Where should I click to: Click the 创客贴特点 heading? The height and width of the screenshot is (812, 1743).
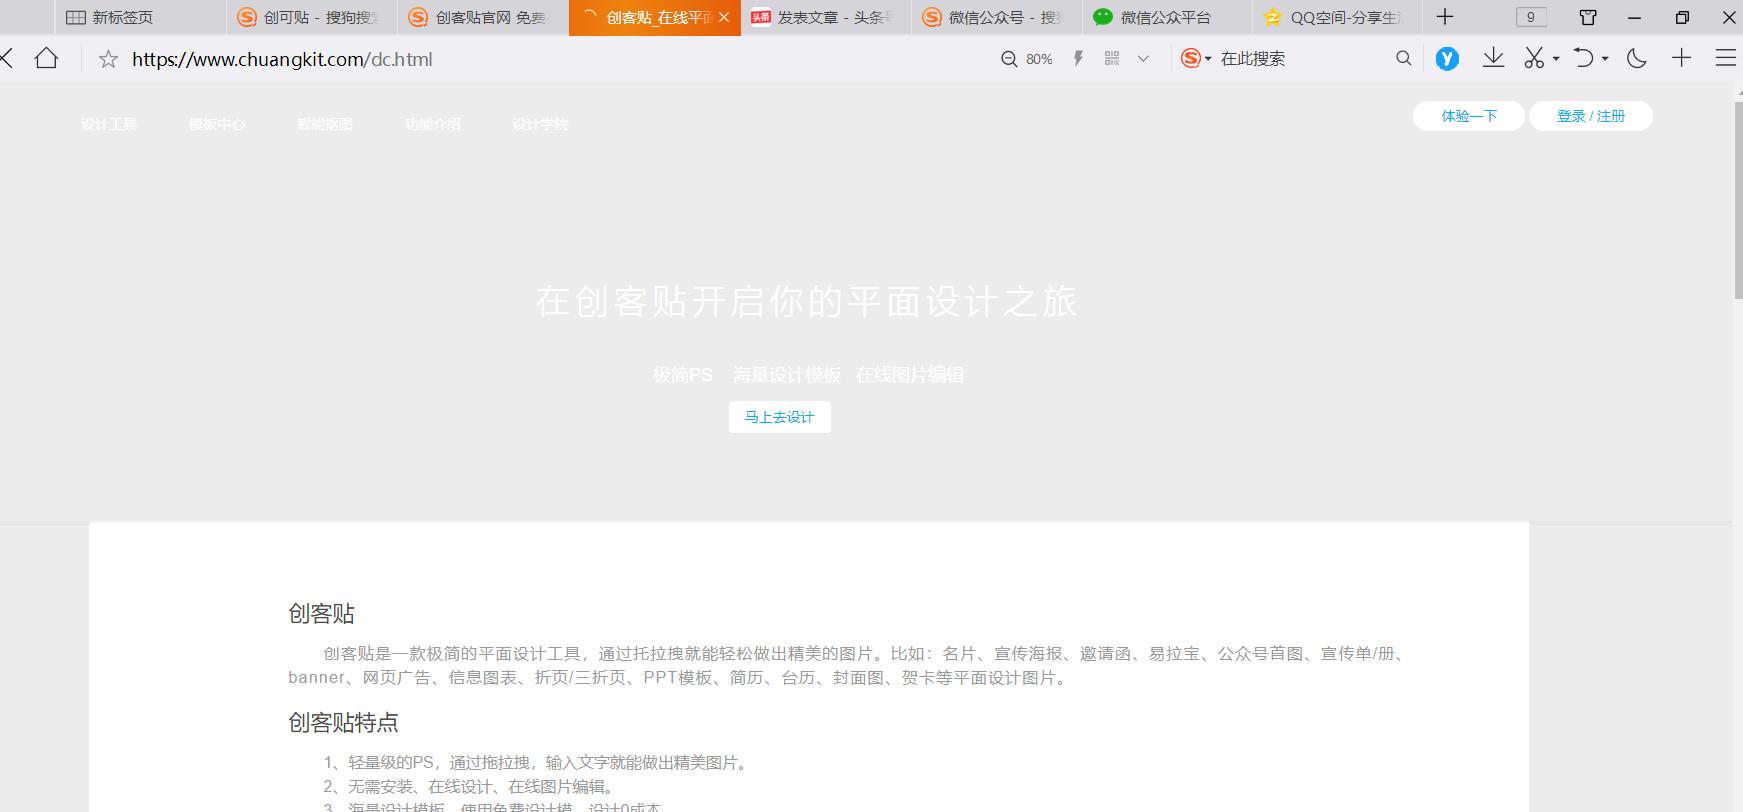pyautogui.click(x=344, y=722)
